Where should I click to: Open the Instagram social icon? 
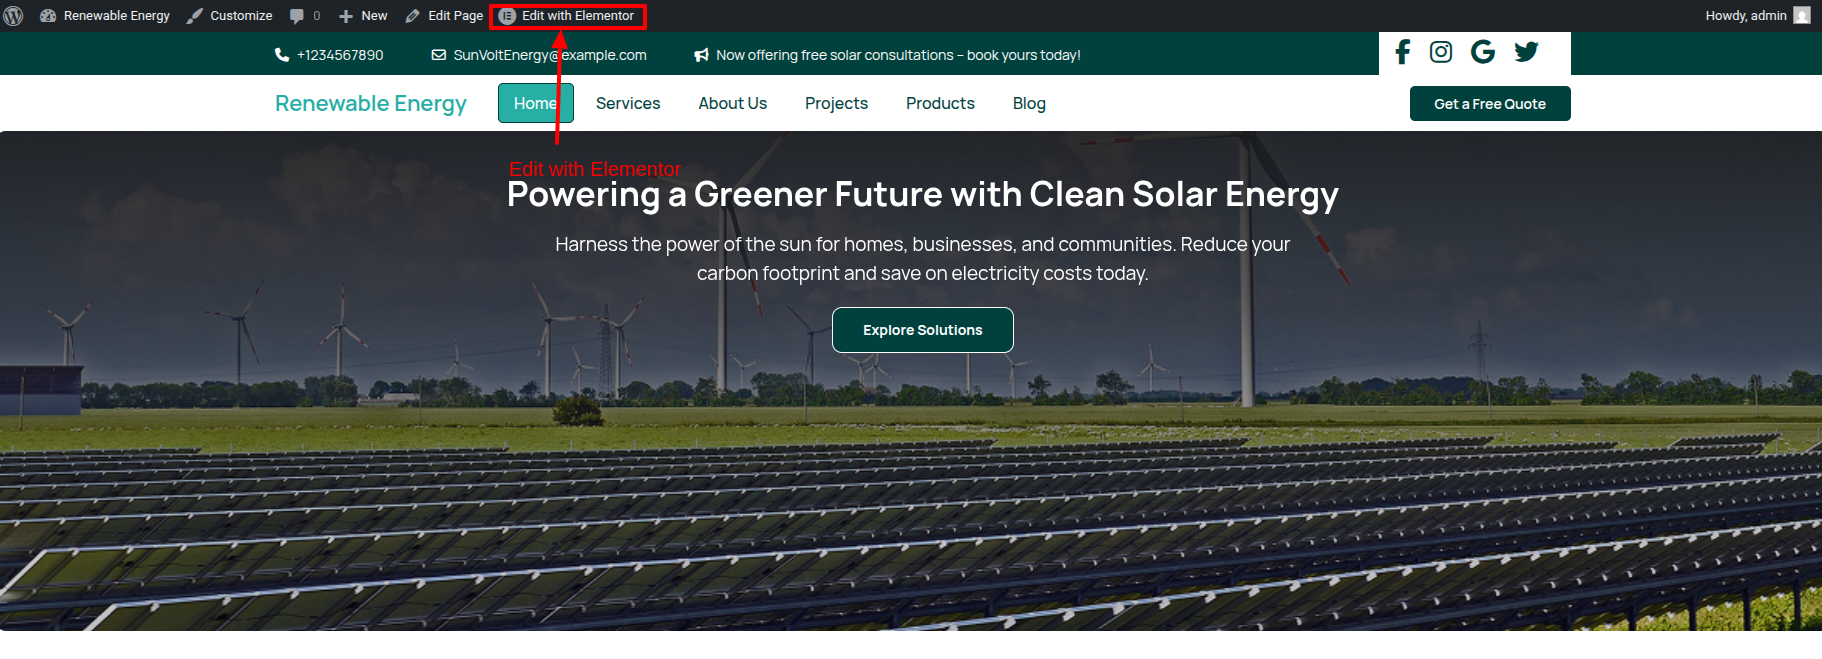[1441, 52]
